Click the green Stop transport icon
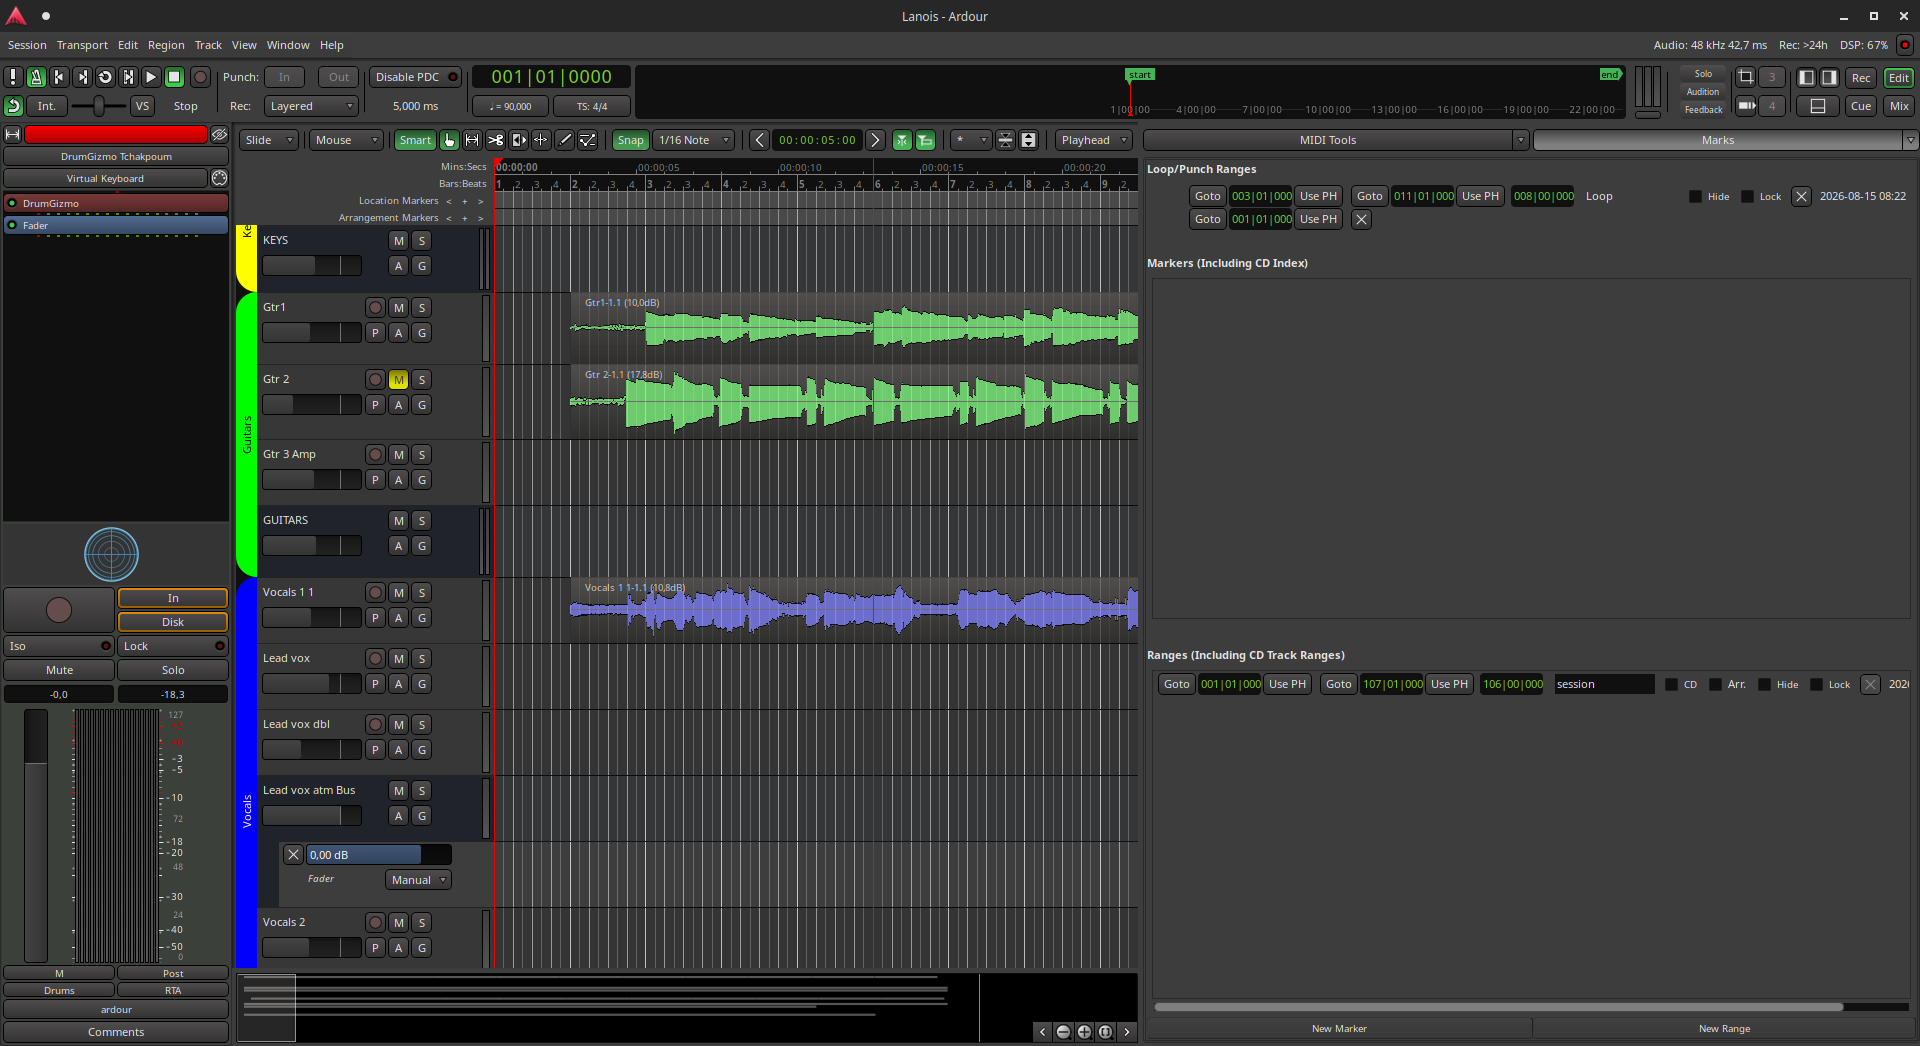1920x1046 pixels. 174,77
